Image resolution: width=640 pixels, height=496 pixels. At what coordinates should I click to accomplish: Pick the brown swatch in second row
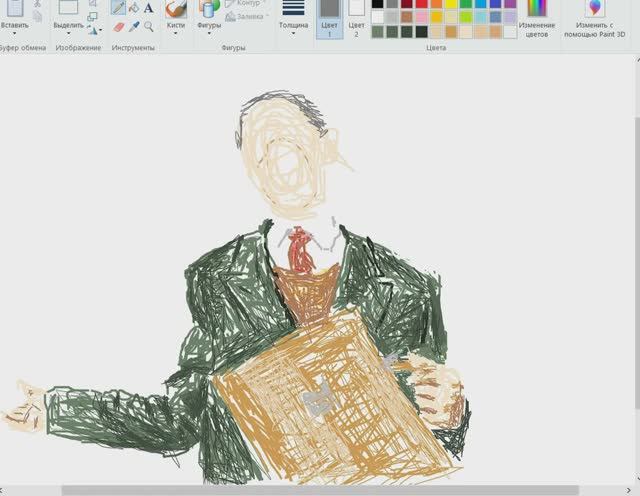click(x=407, y=17)
